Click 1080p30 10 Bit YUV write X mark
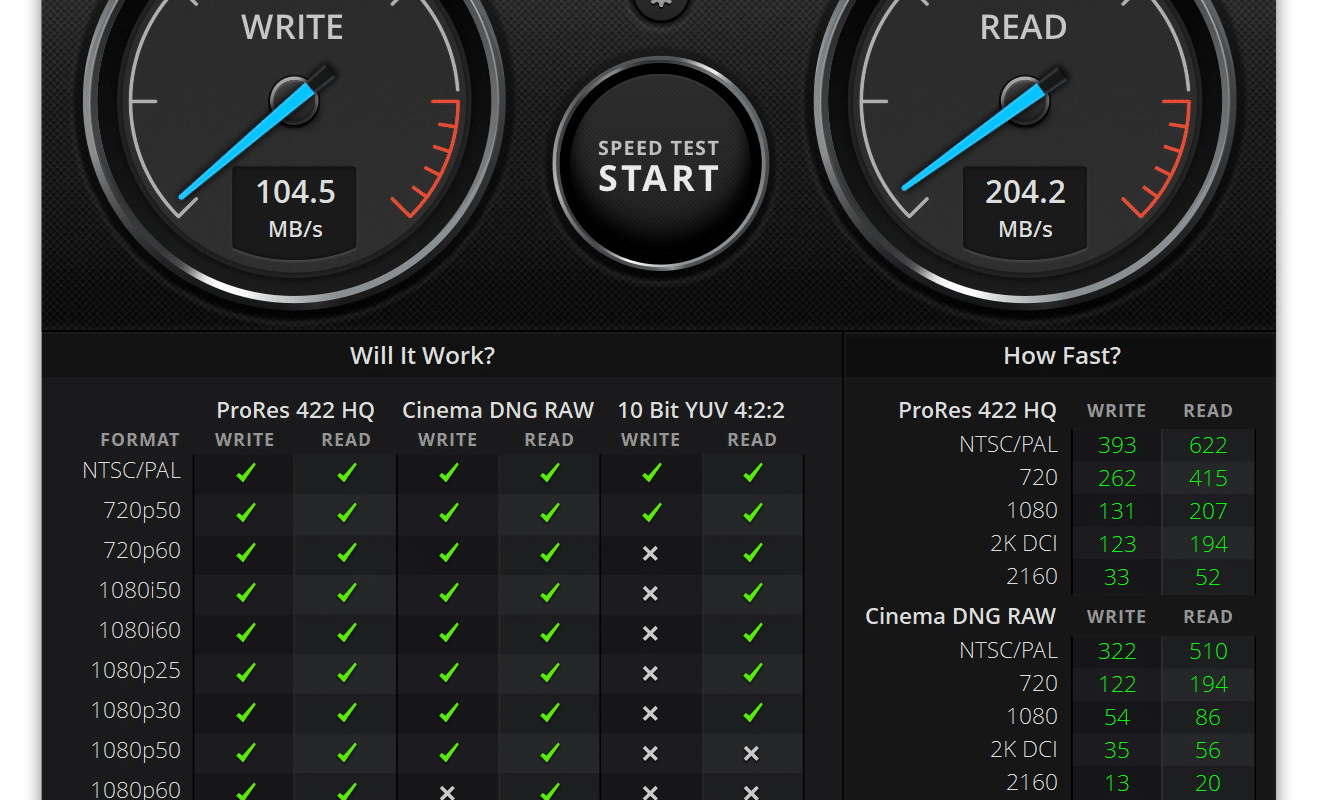Screen dimensions: 1318x800 (650, 713)
